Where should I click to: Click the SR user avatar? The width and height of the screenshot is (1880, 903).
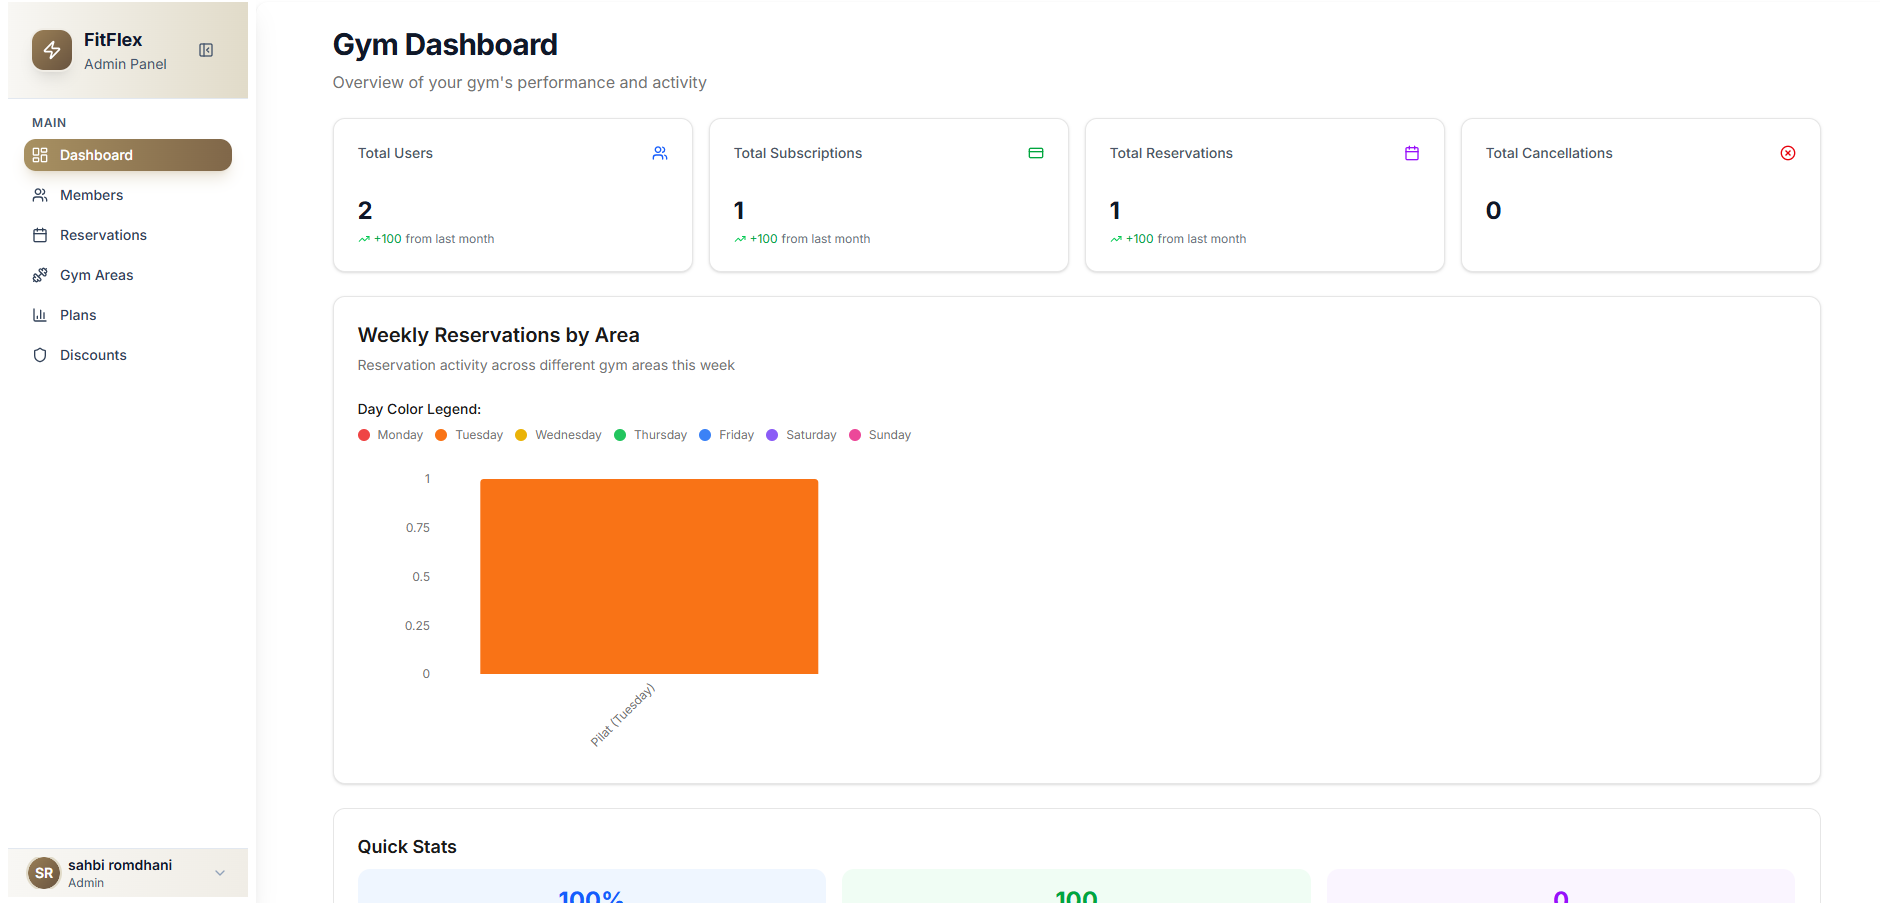coord(44,873)
